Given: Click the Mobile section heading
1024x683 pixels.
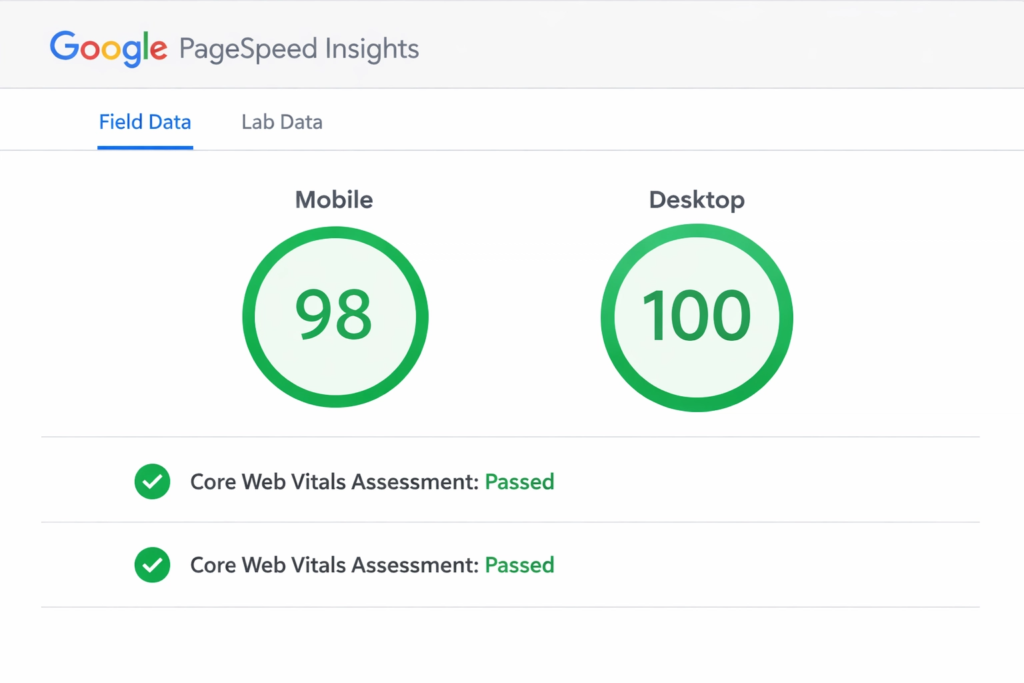Looking at the screenshot, I should 333,199.
